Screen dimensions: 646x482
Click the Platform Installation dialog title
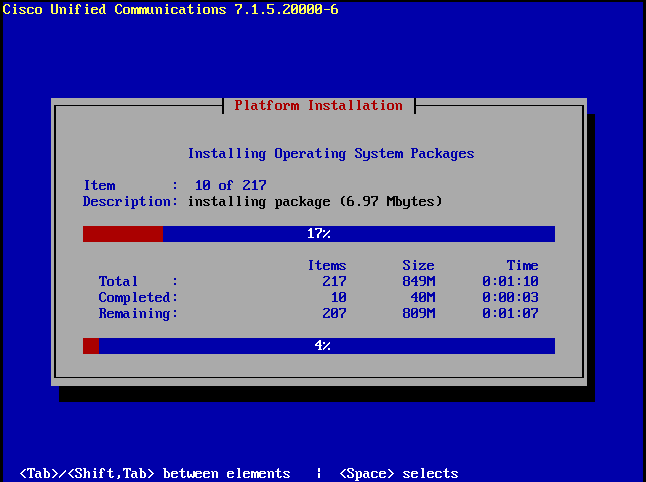[318, 106]
